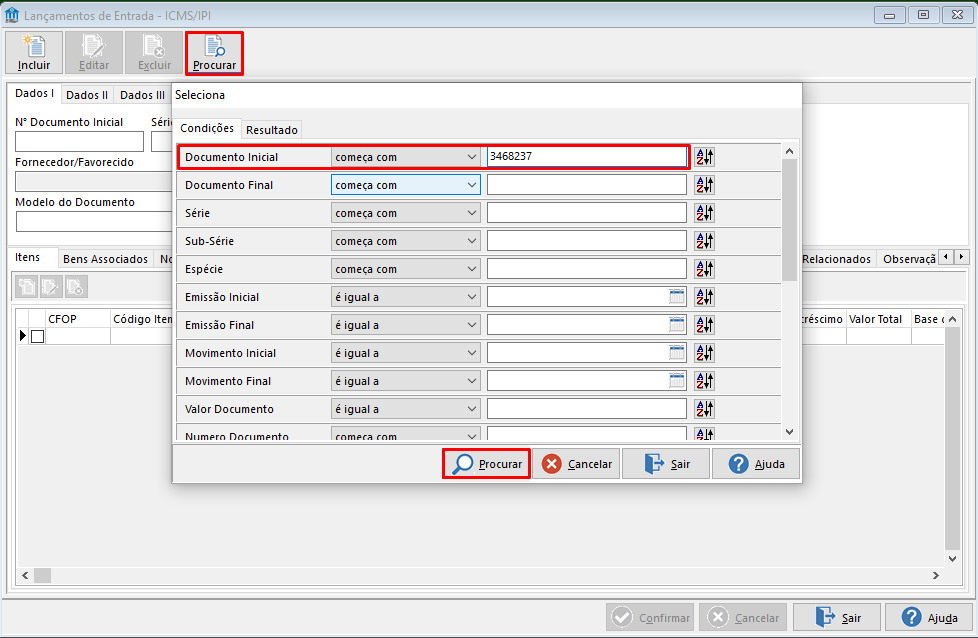Click tab strip scroll left arrow
Image resolution: width=978 pixels, height=638 pixels.
point(946,256)
